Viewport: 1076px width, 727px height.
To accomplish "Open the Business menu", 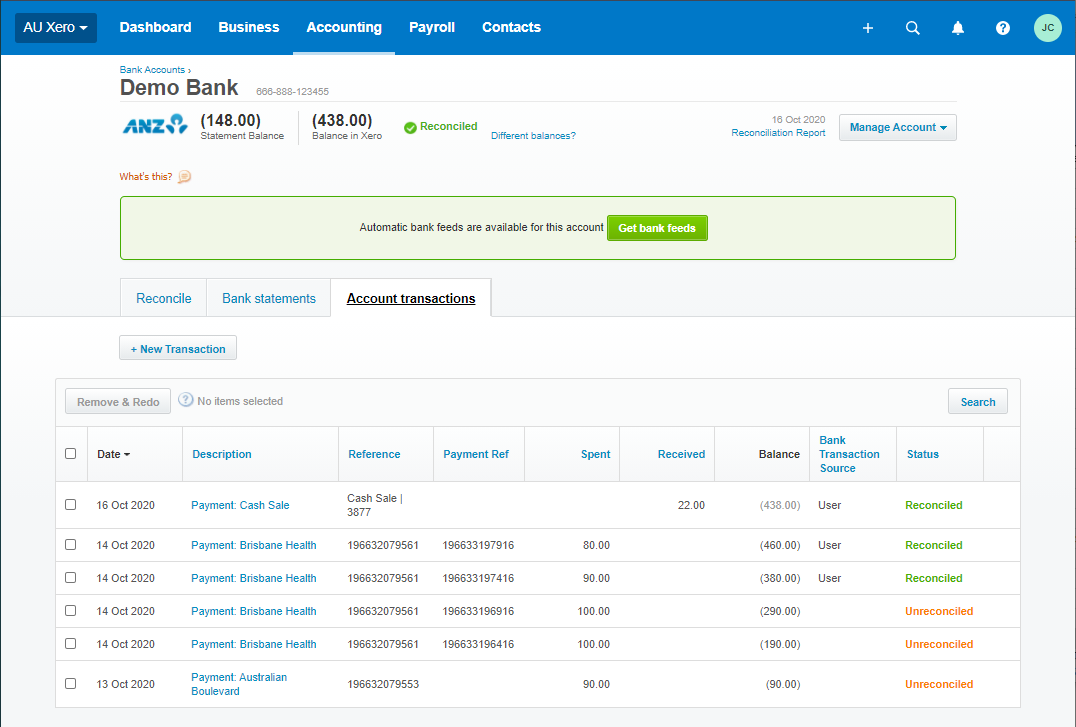I will 248,27.
